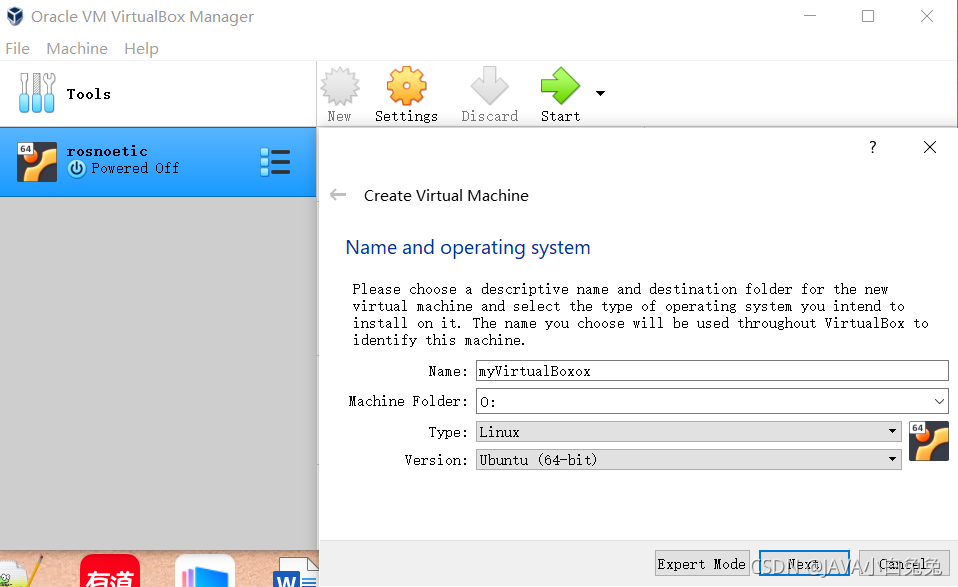Switch to Expert Mode
The height and width of the screenshot is (587, 958).
tap(702, 564)
